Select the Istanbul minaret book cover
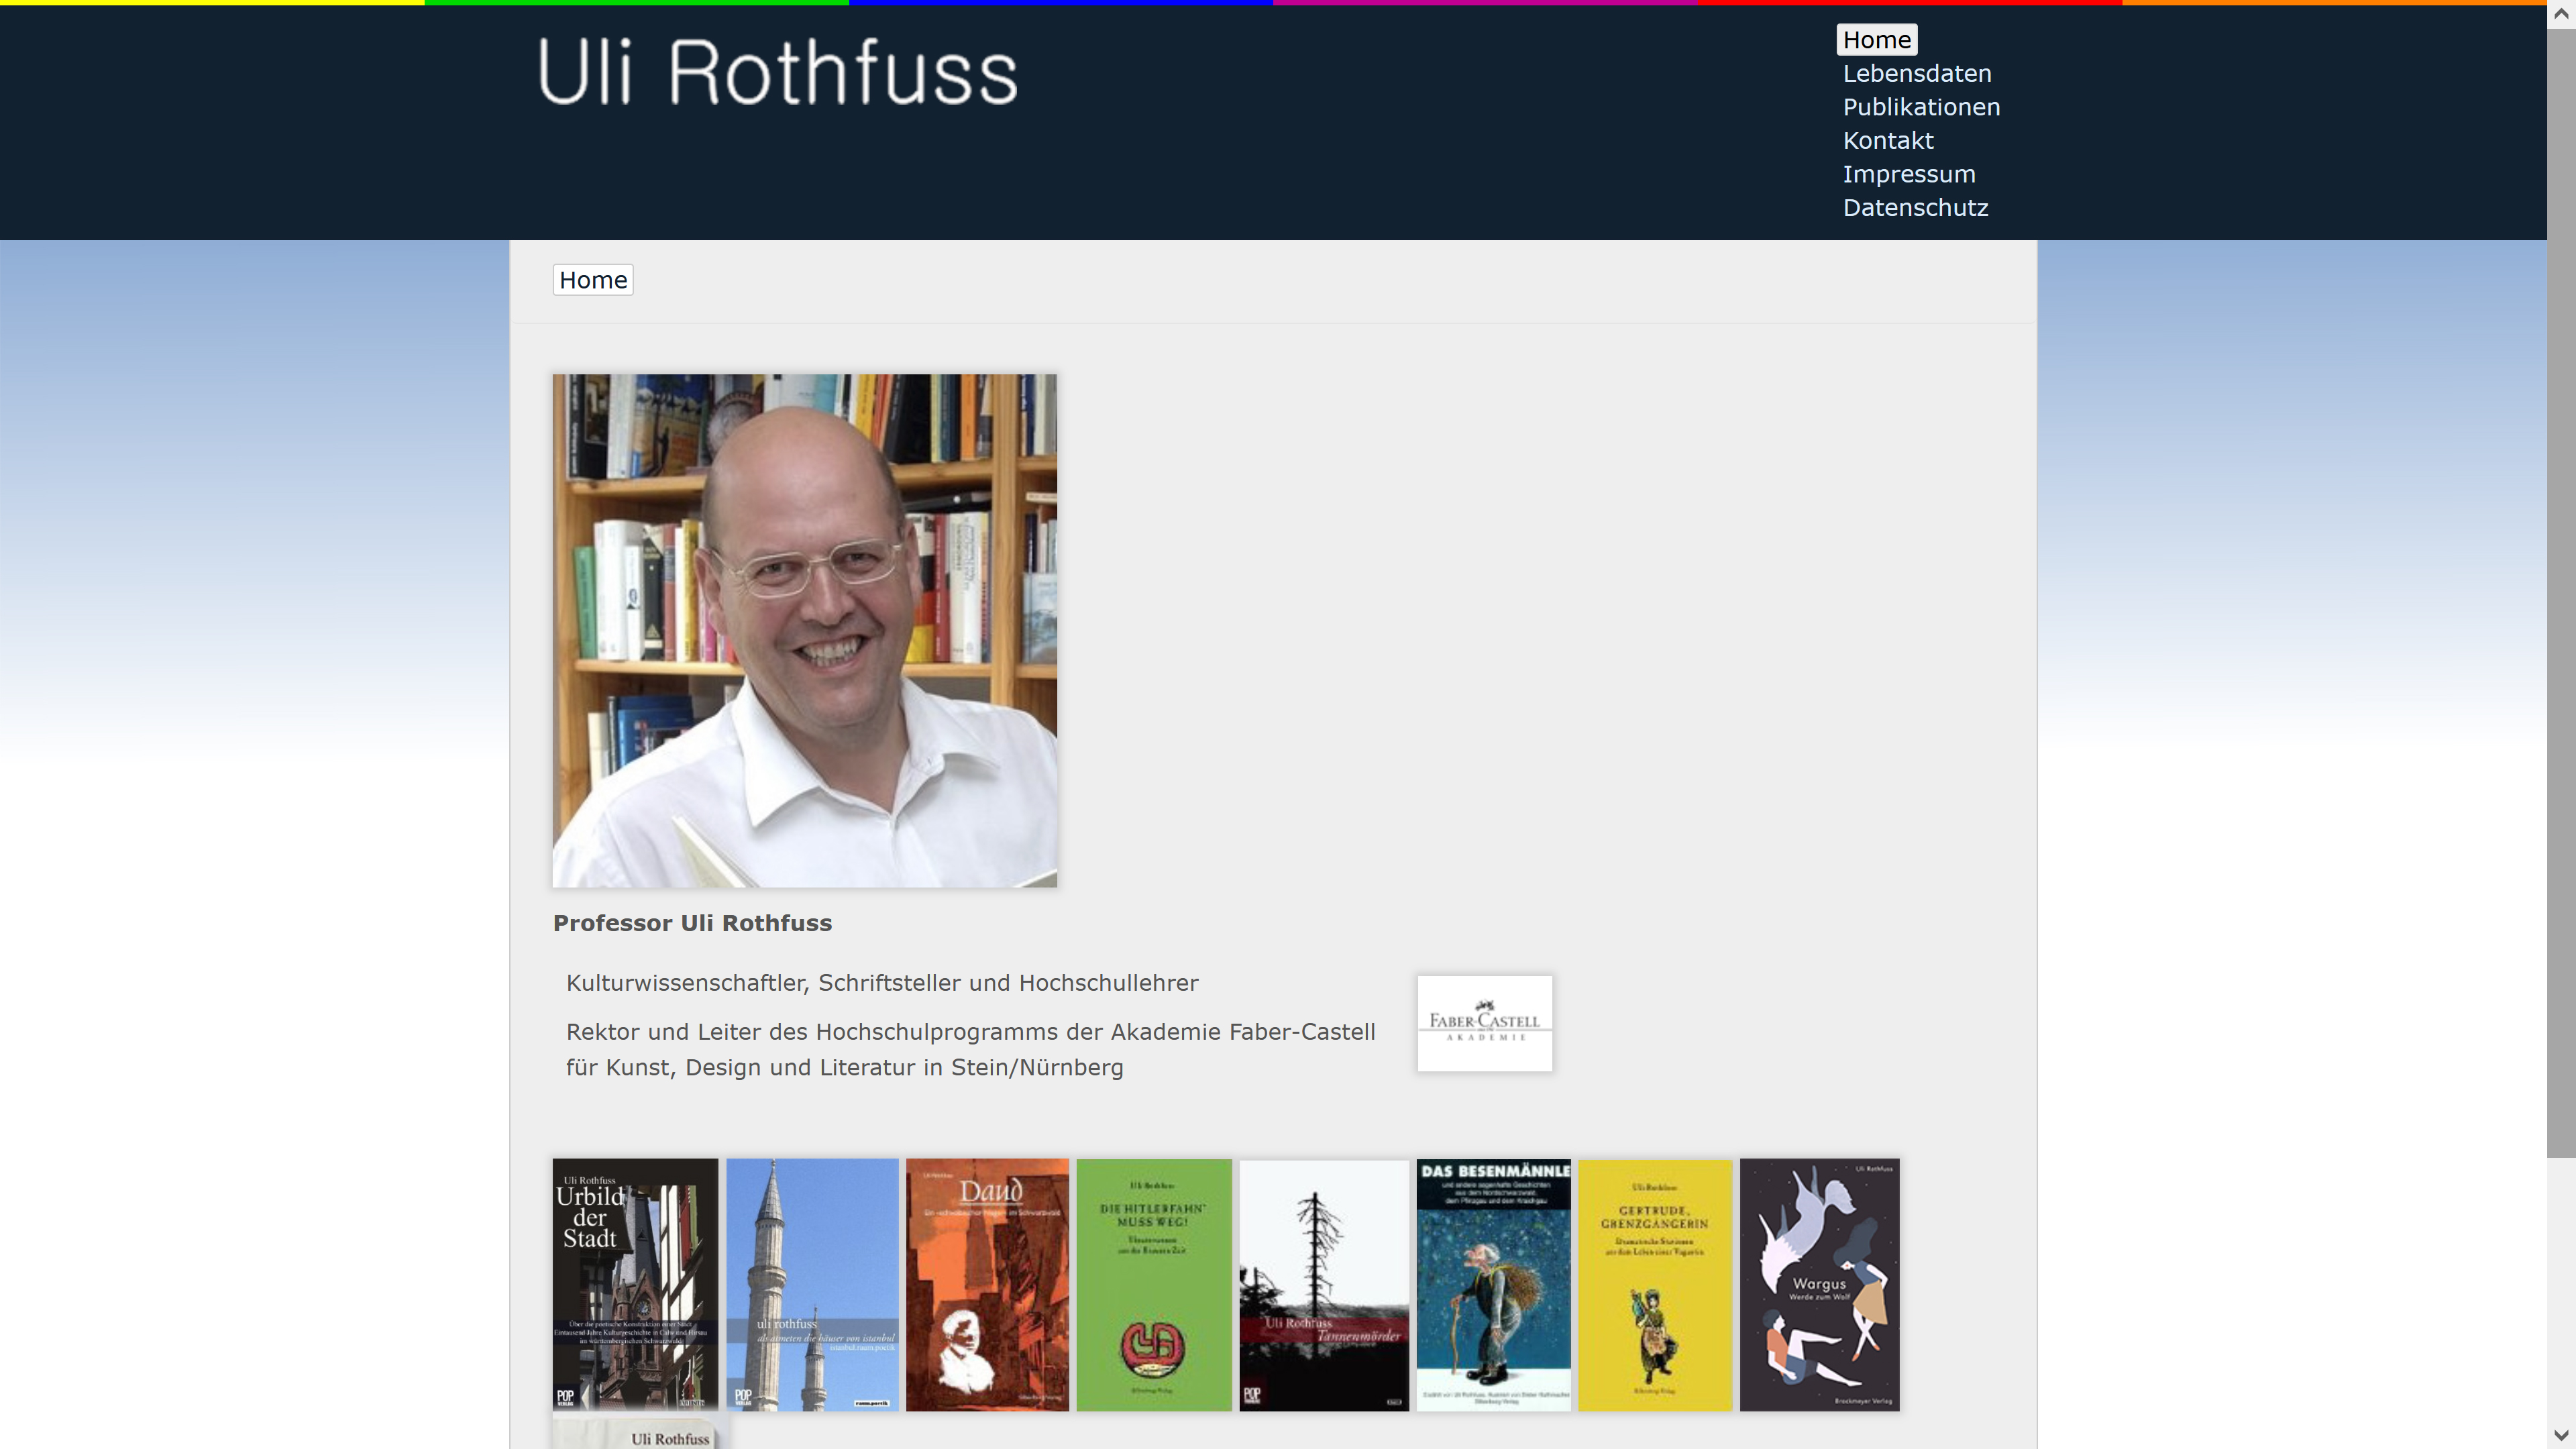 click(x=812, y=1285)
